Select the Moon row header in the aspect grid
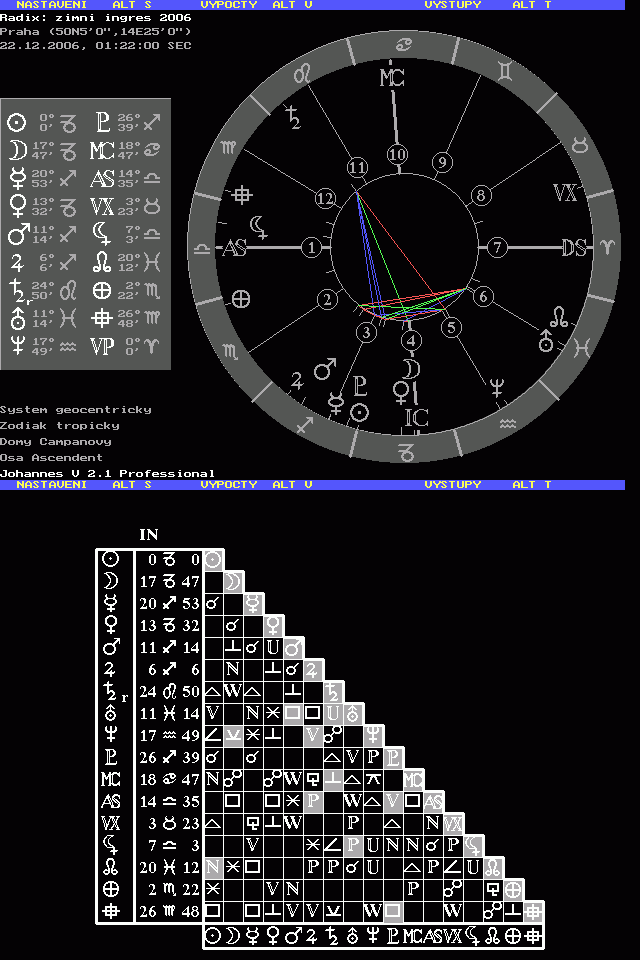The width and height of the screenshot is (640, 960). tap(111, 581)
